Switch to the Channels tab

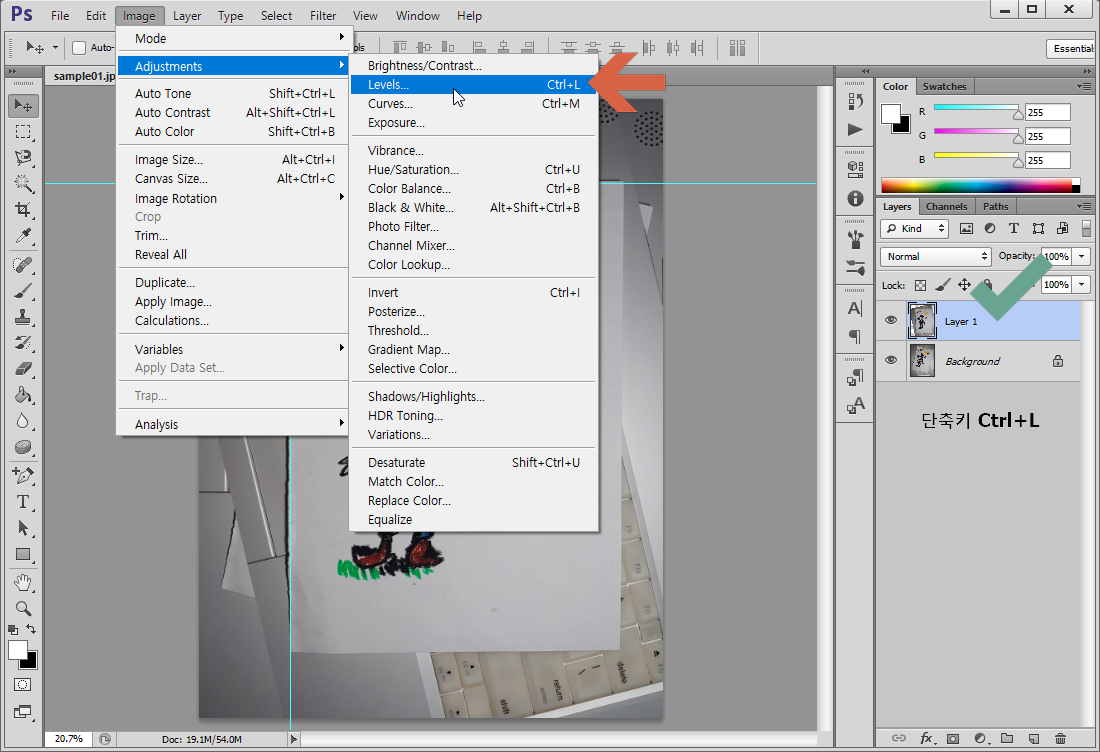tap(946, 206)
